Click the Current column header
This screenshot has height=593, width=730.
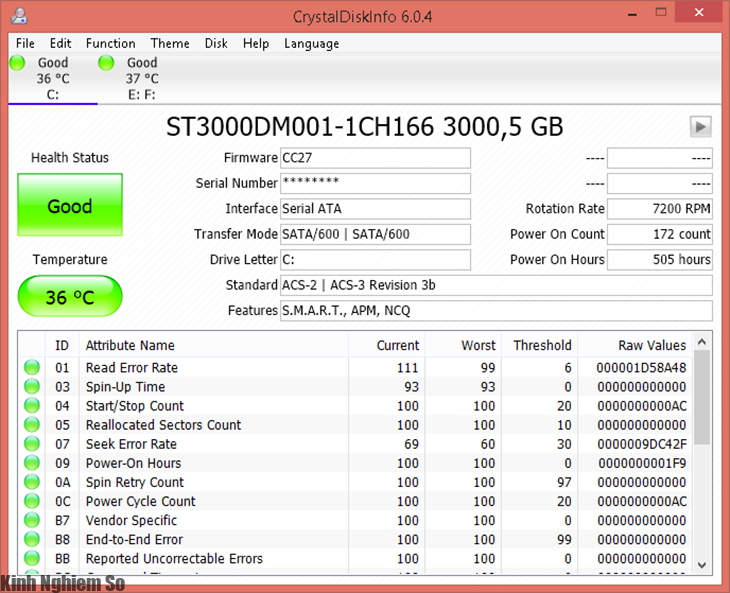pyautogui.click(x=386, y=345)
